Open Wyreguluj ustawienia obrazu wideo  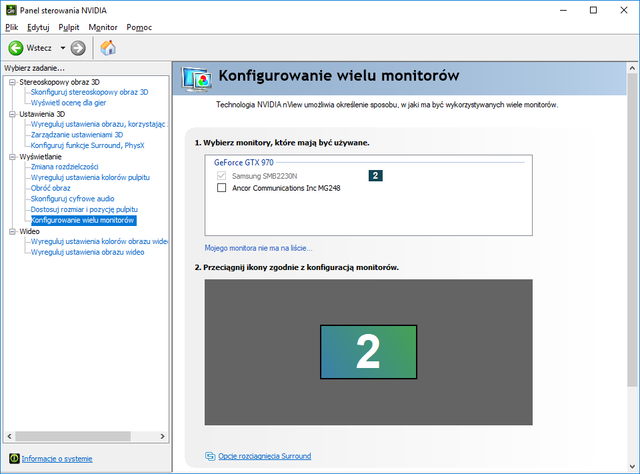click(87, 252)
